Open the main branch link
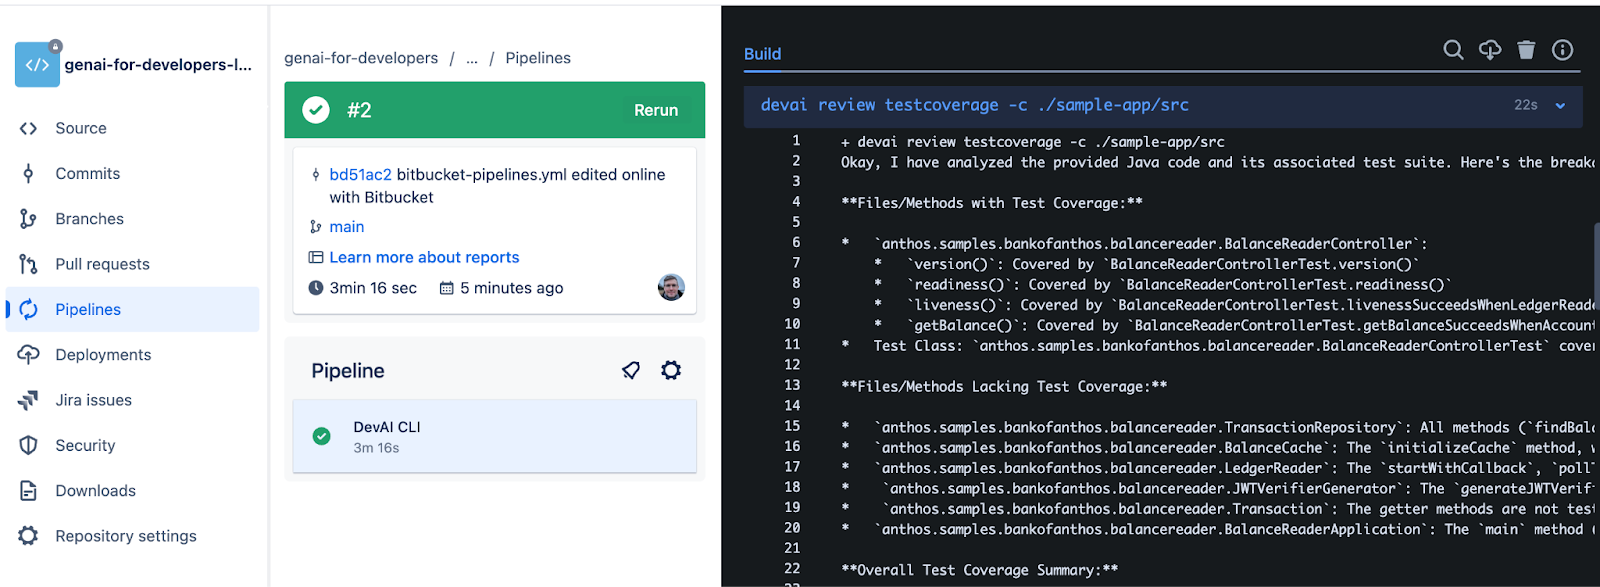This screenshot has height=587, width=1600. 347,227
